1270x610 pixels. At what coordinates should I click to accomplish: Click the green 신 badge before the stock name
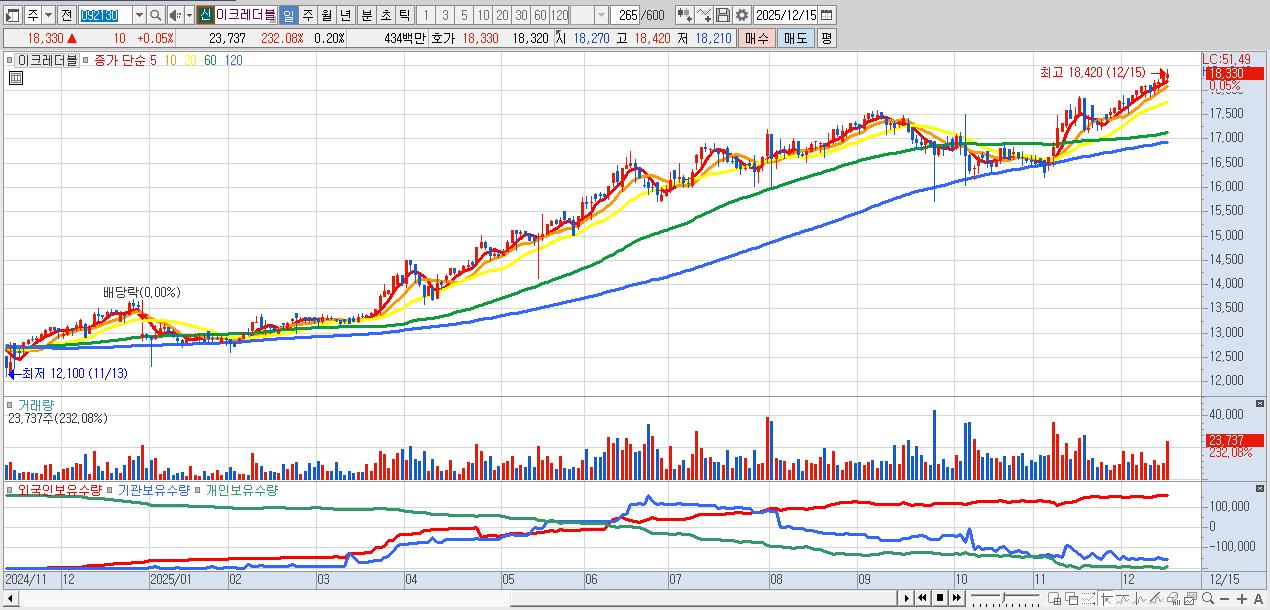pyautogui.click(x=205, y=15)
